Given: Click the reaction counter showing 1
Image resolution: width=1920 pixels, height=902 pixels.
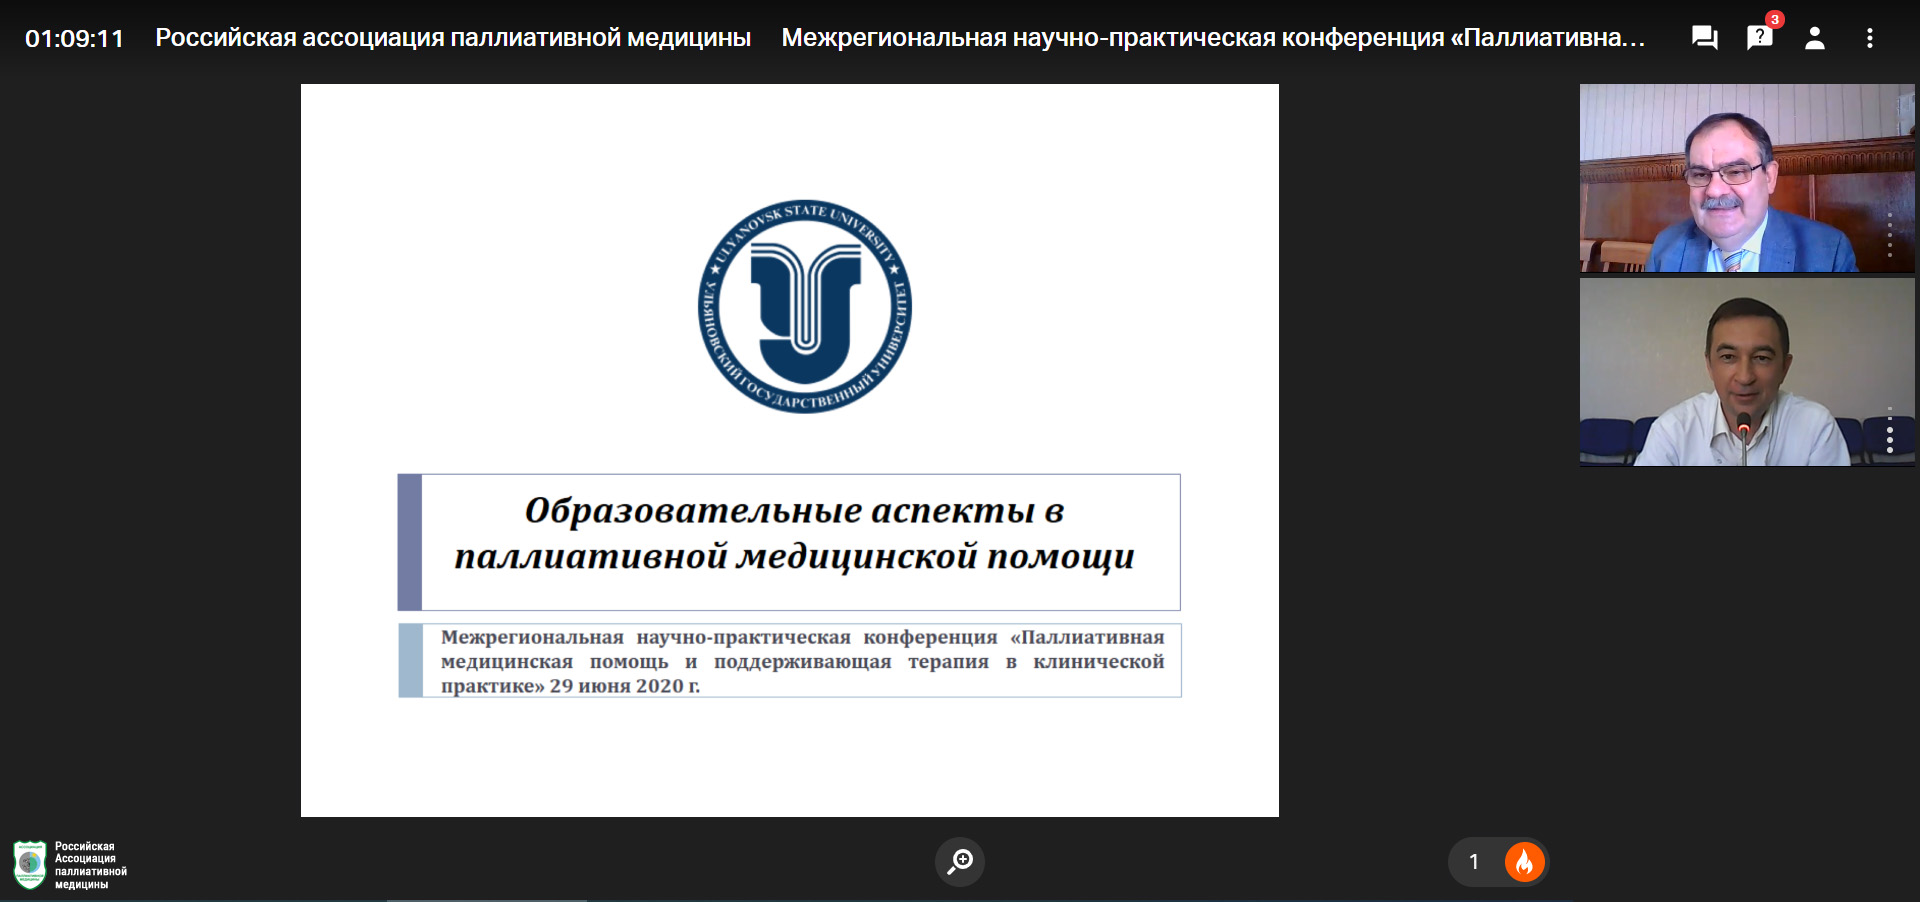Looking at the screenshot, I should (1474, 862).
